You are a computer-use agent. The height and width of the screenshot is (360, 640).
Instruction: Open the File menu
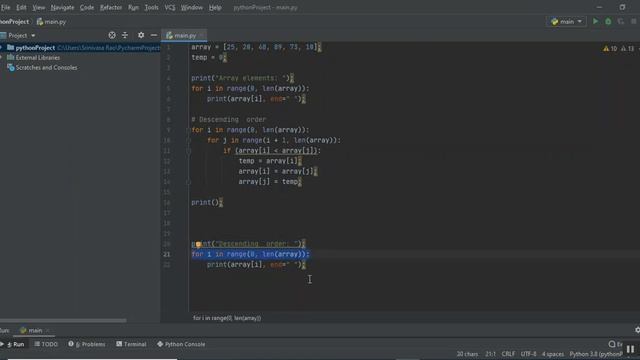pyautogui.click(x=5, y=7)
